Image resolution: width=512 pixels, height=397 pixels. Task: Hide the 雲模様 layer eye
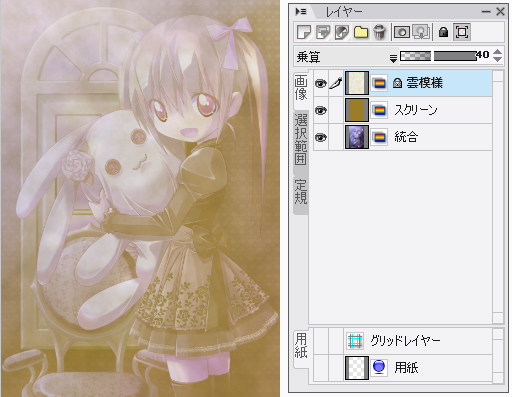321,83
